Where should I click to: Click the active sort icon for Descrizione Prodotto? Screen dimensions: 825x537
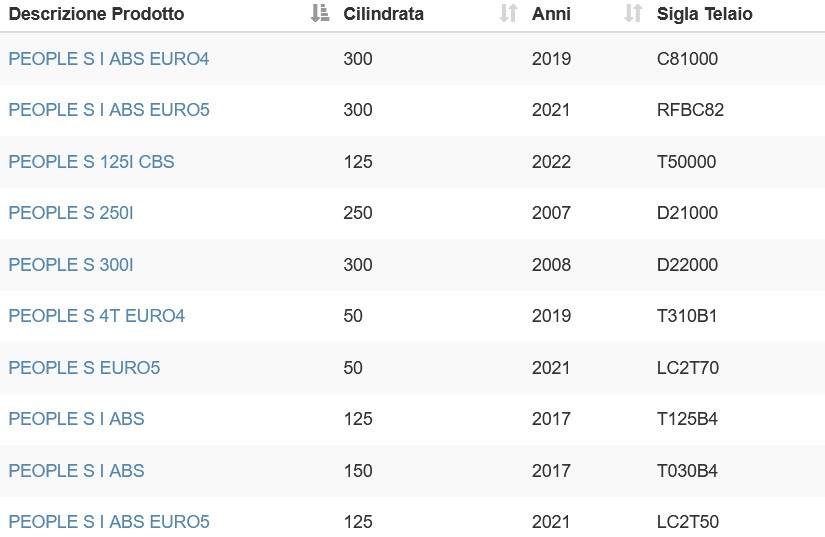tap(320, 13)
